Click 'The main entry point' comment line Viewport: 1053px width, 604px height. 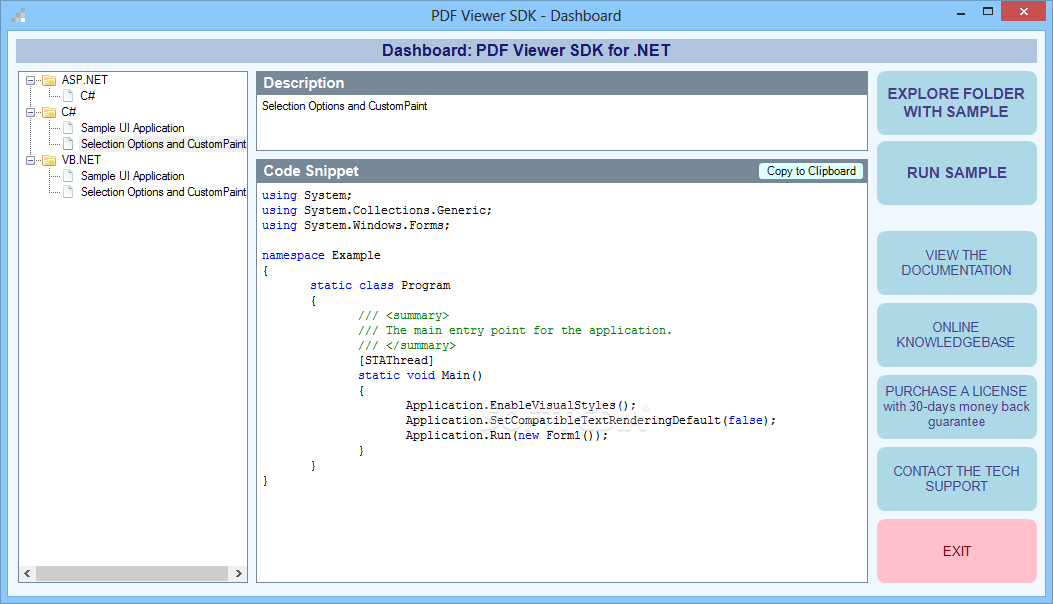click(x=515, y=331)
